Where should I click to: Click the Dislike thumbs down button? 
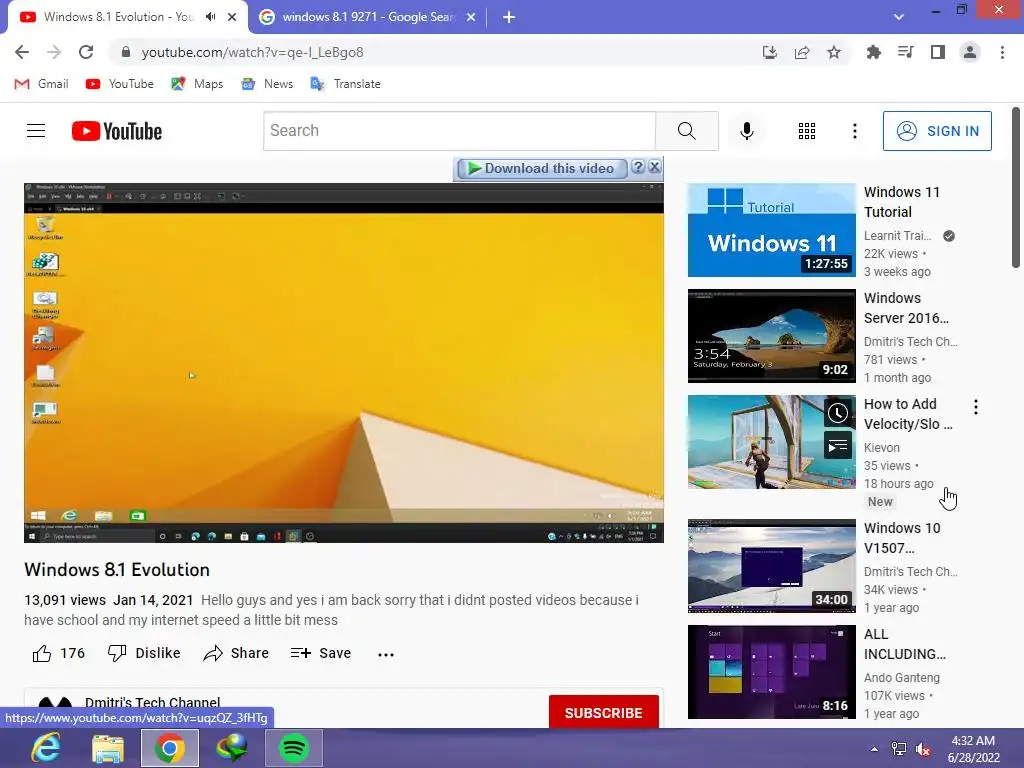[x=144, y=654]
